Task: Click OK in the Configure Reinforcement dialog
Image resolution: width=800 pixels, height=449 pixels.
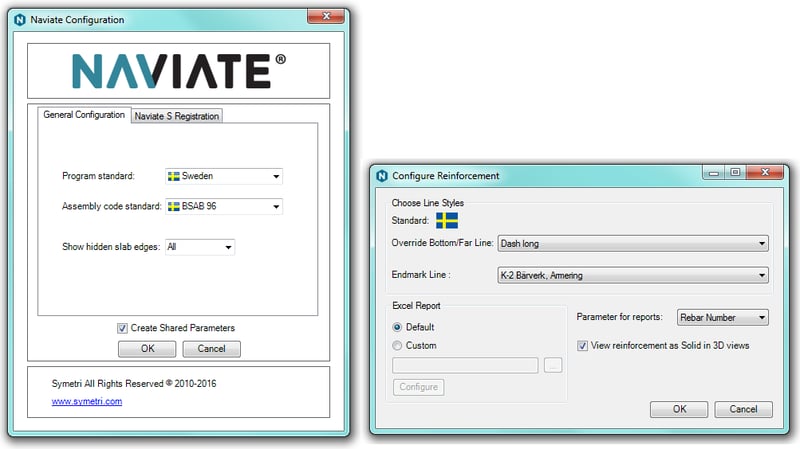Action: 679,409
